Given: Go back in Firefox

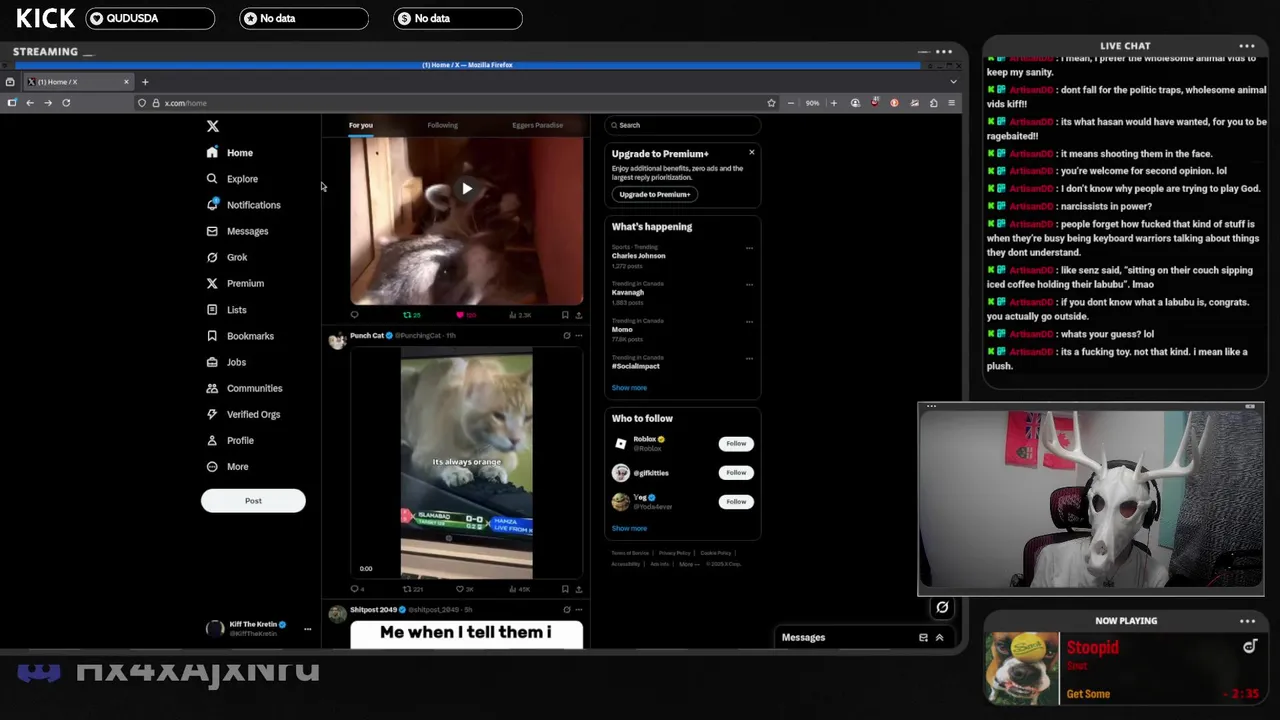Looking at the screenshot, I should 30,103.
